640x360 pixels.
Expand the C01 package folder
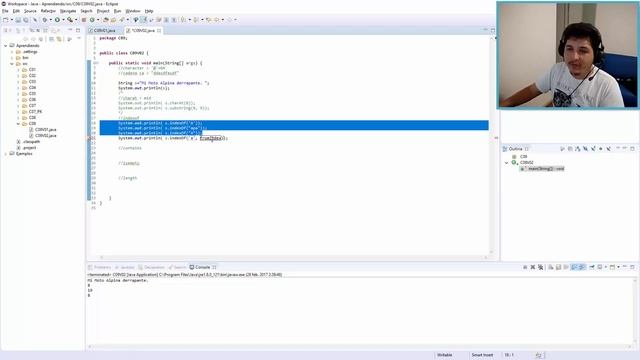point(18,70)
